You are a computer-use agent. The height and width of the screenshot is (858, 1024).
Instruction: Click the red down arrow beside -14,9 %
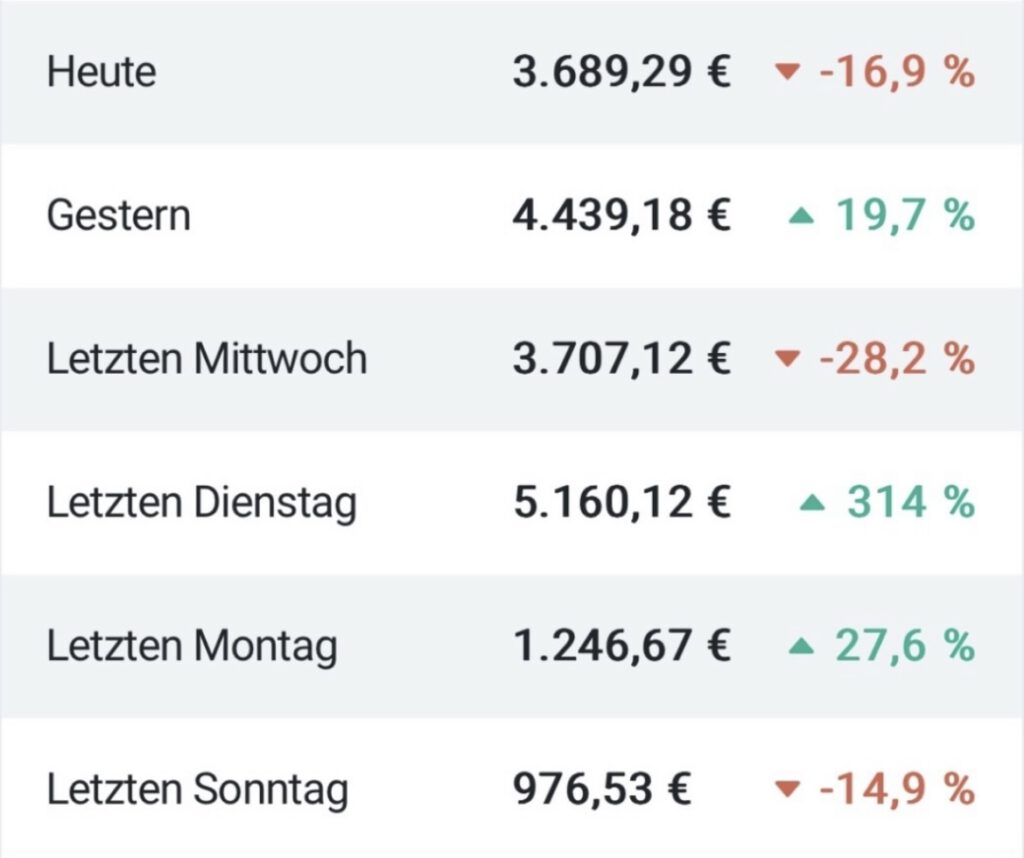(787, 789)
